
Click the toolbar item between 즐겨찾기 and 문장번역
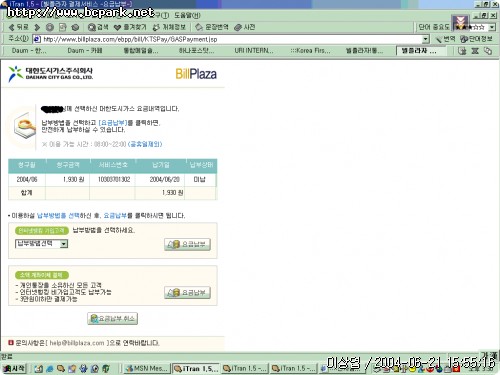click(169, 27)
